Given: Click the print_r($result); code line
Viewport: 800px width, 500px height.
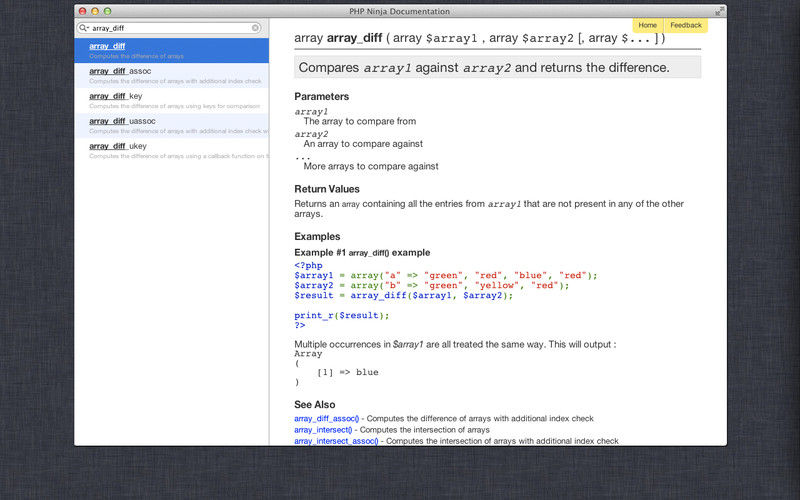Looking at the screenshot, I should (341, 315).
